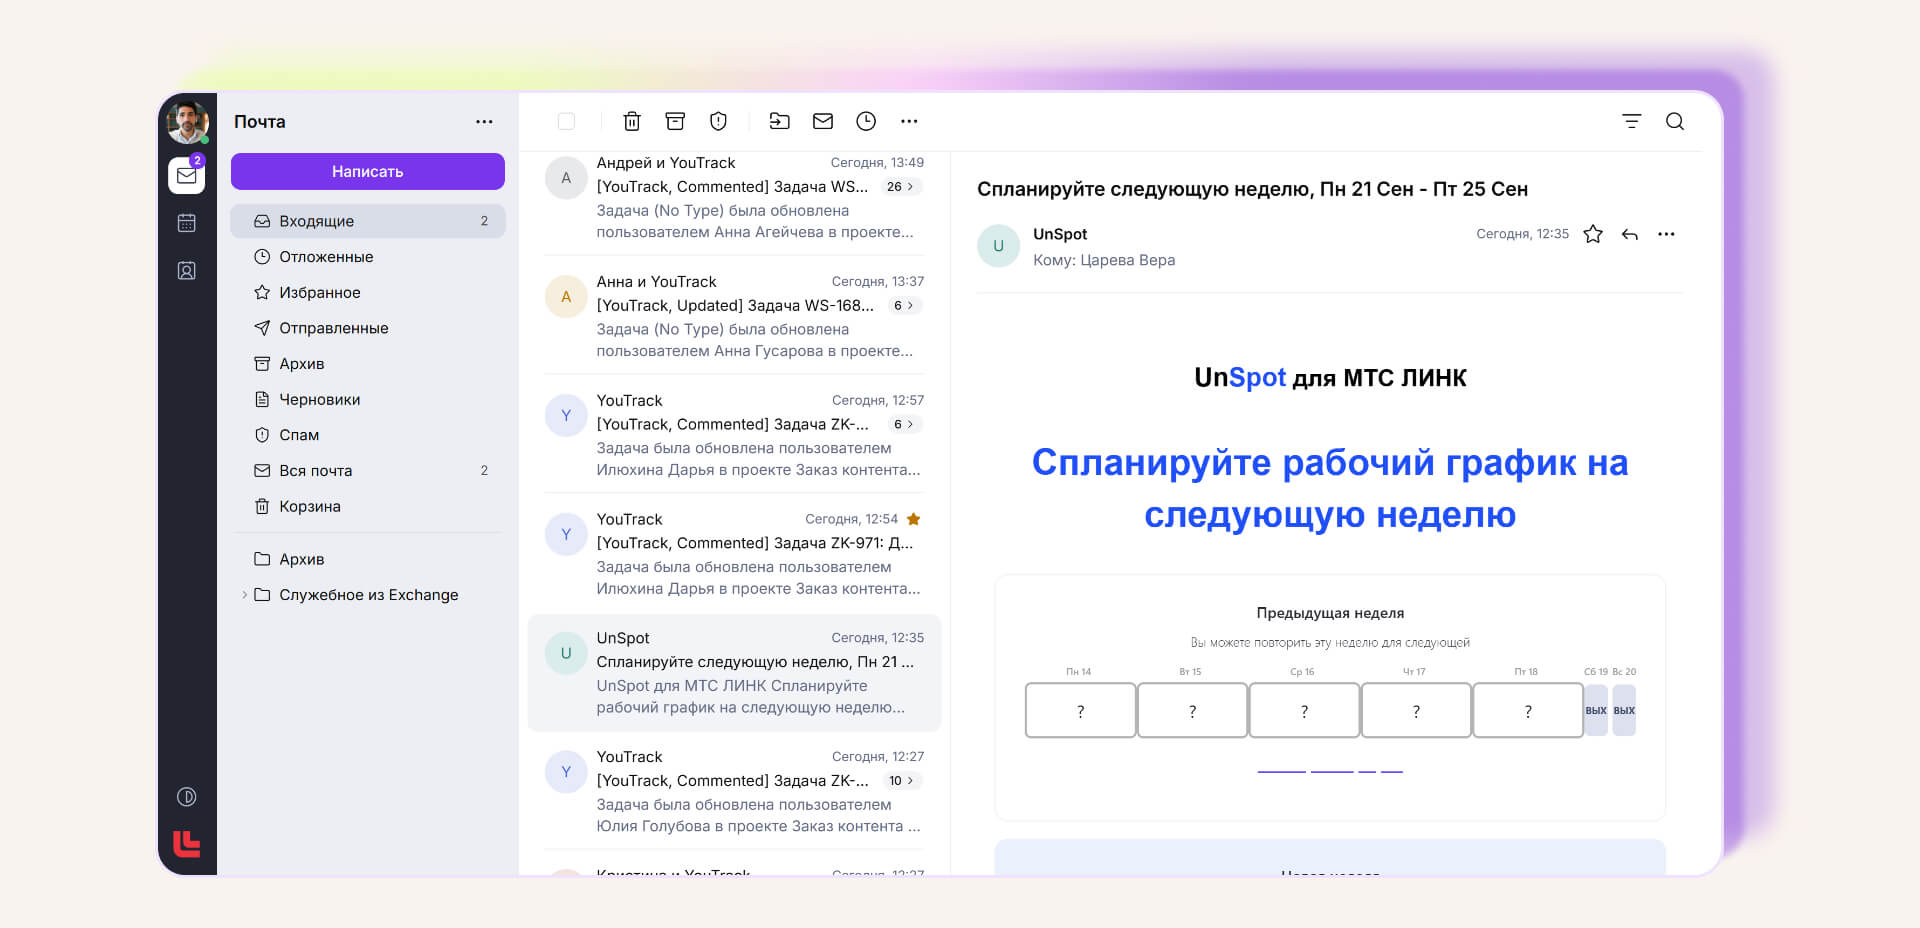Expand the 10-message thread counter

click(x=902, y=781)
